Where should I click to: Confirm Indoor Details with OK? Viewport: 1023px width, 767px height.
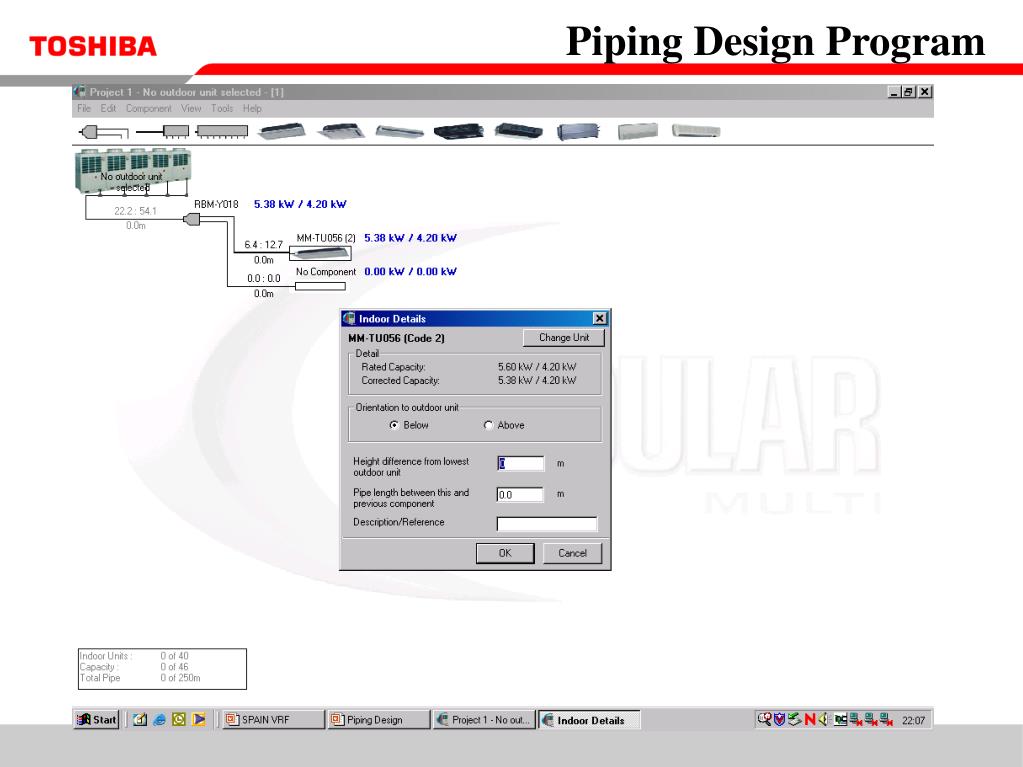505,553
